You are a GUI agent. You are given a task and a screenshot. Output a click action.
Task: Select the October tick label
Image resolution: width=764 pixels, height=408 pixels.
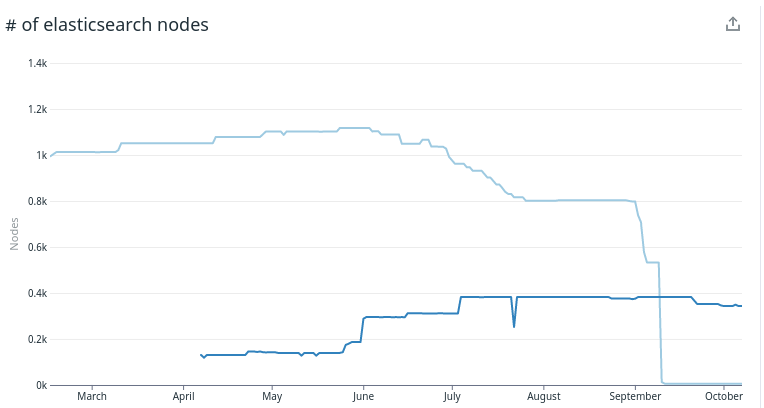point(724,396)
